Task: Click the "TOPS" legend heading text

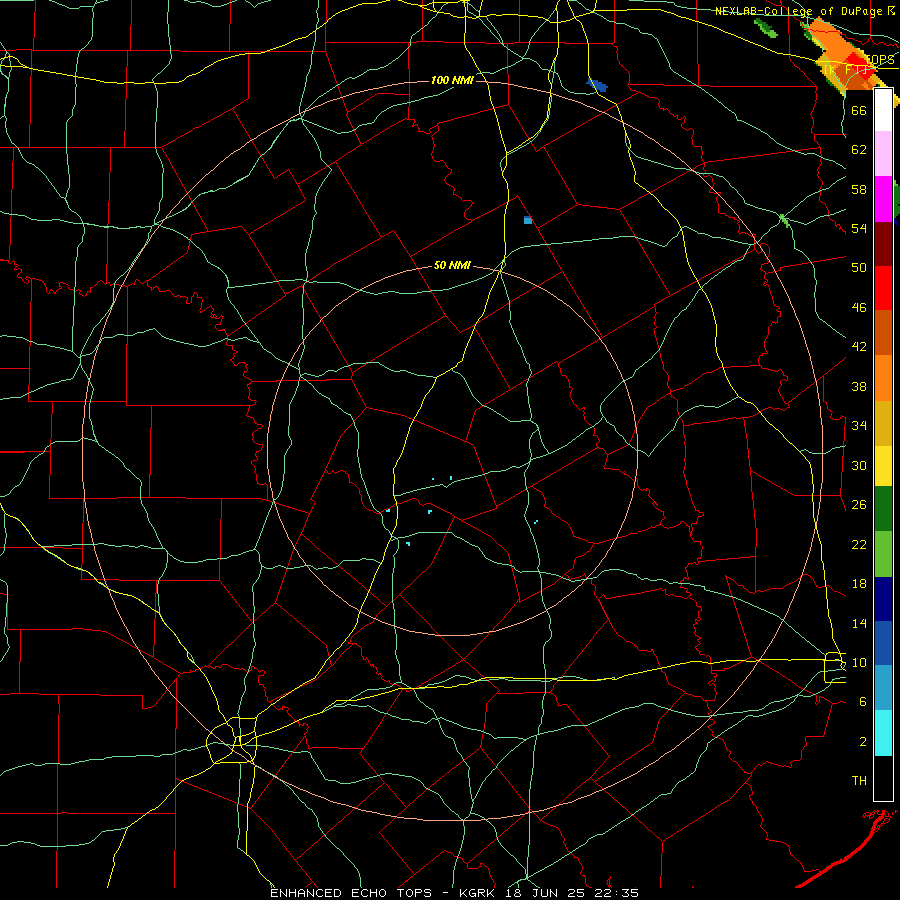Action: click(881, 60)
